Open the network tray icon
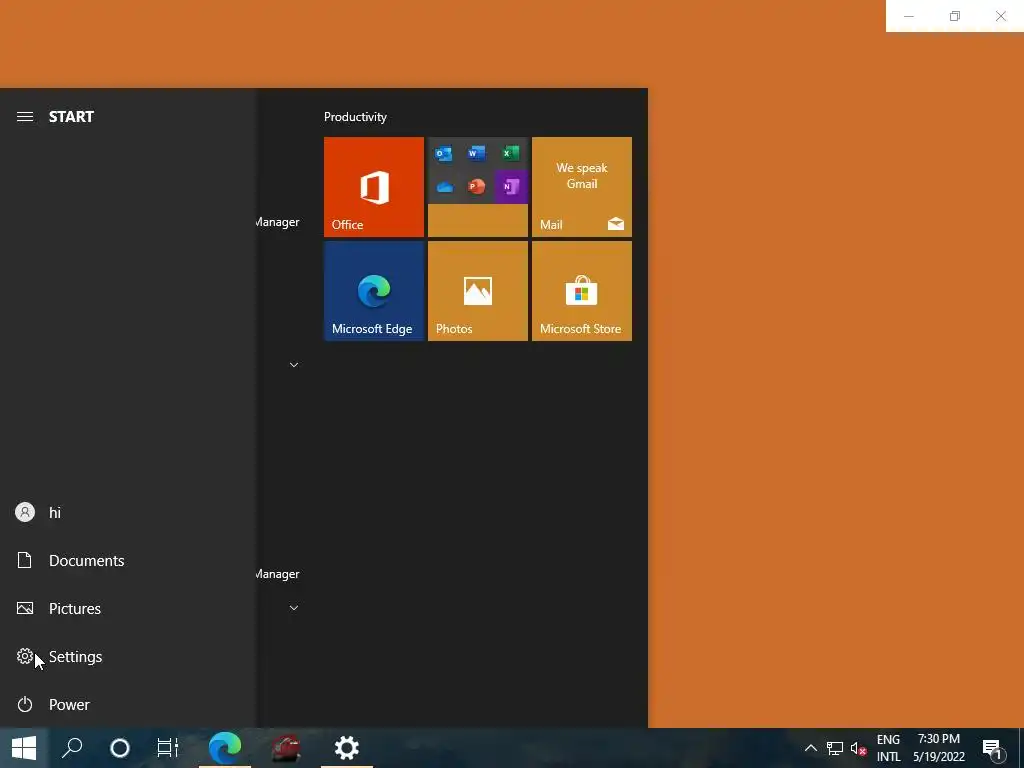The width and height of the screenshot is (1024, 768). (835, 748)
